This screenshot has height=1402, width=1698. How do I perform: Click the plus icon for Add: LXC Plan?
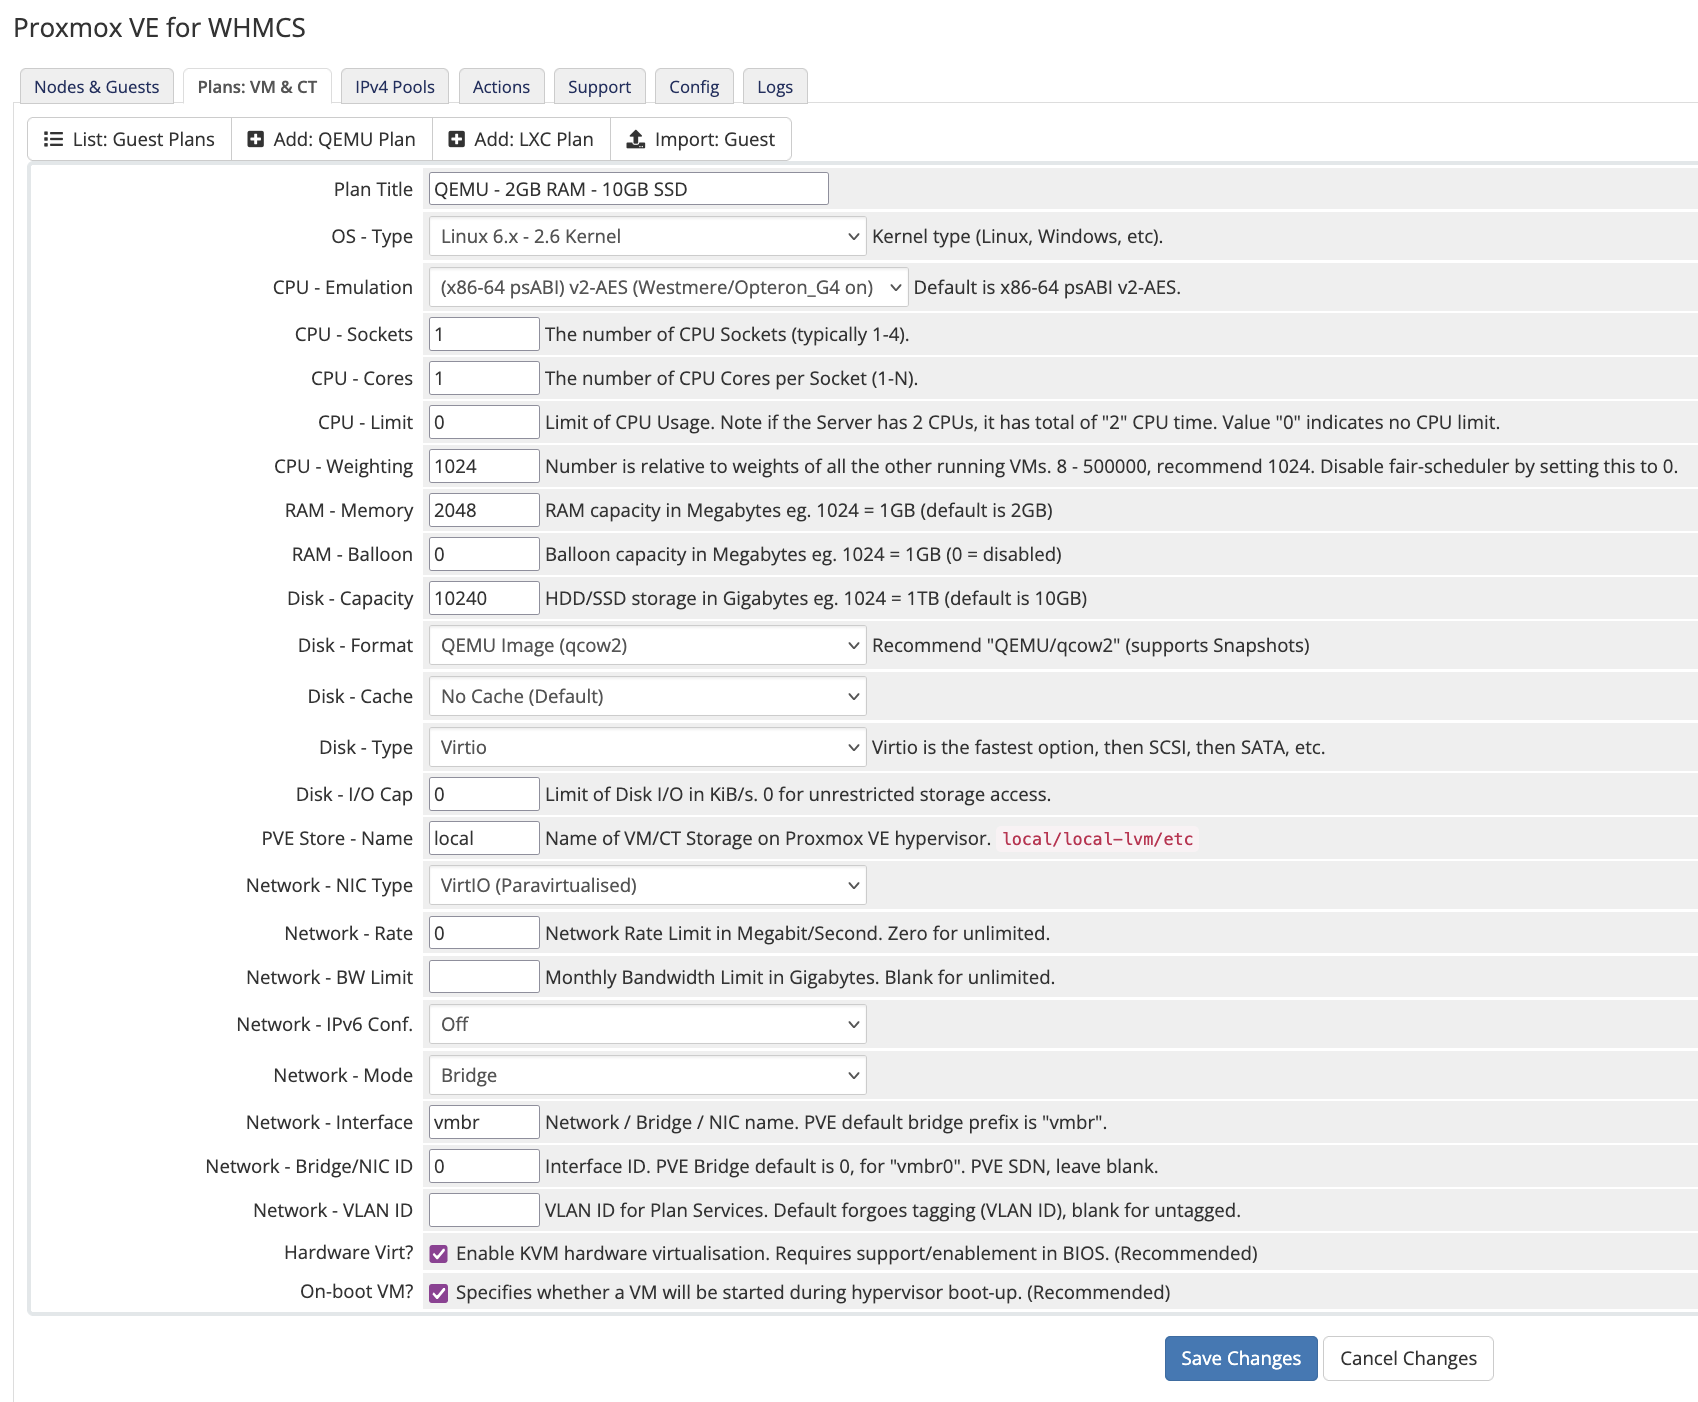[x=456, y=139]
